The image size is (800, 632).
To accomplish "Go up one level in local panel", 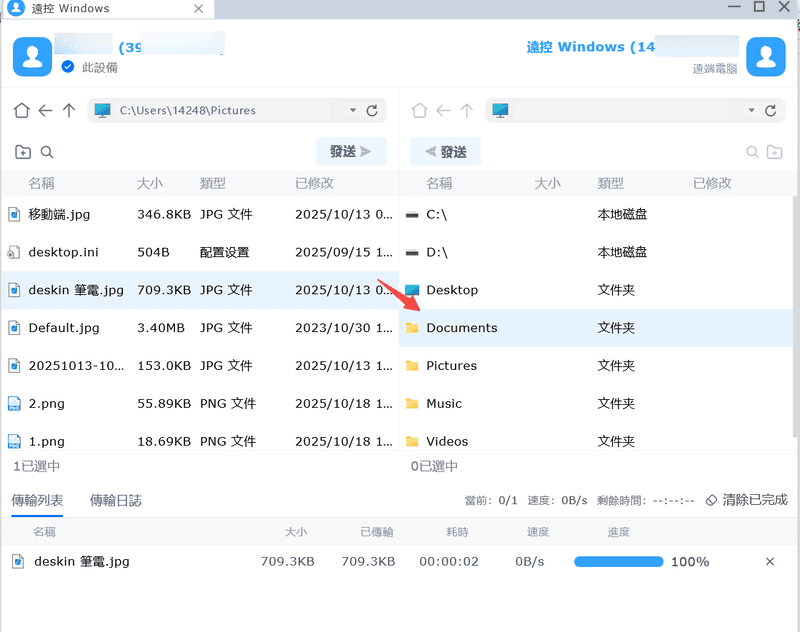I will [69, 110].
